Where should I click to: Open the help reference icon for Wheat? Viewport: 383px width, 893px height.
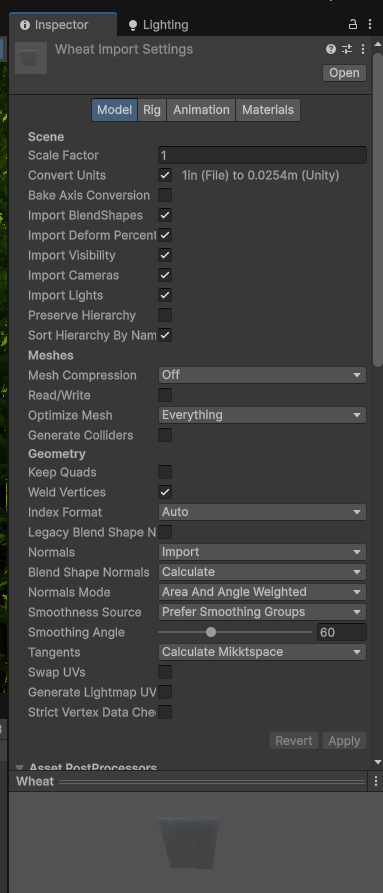[x=331, y=49]
